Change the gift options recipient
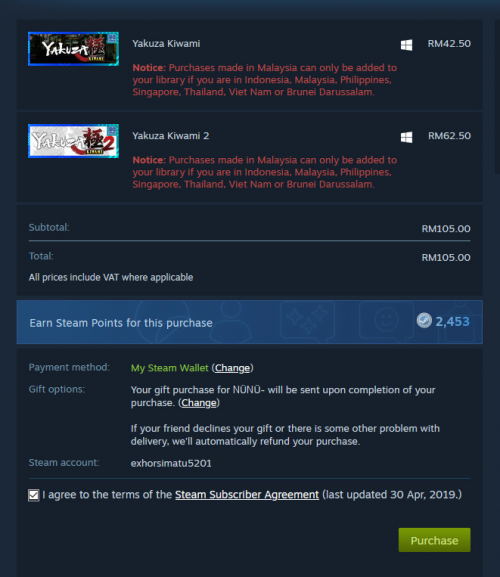Screen dimensions: 500x577 click(x=199, y=403)
